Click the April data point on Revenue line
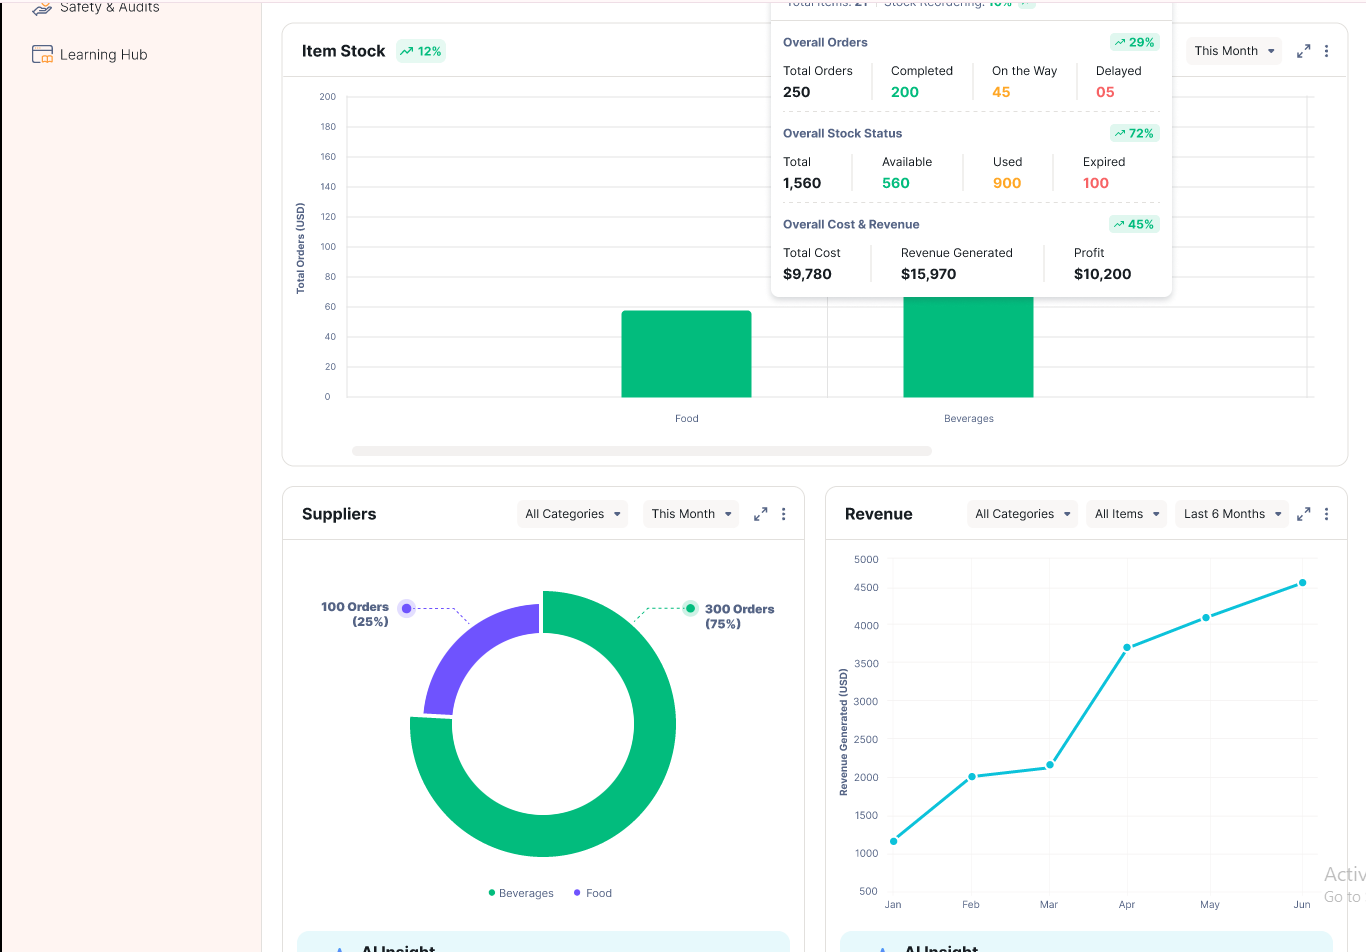 (1127, 647)
